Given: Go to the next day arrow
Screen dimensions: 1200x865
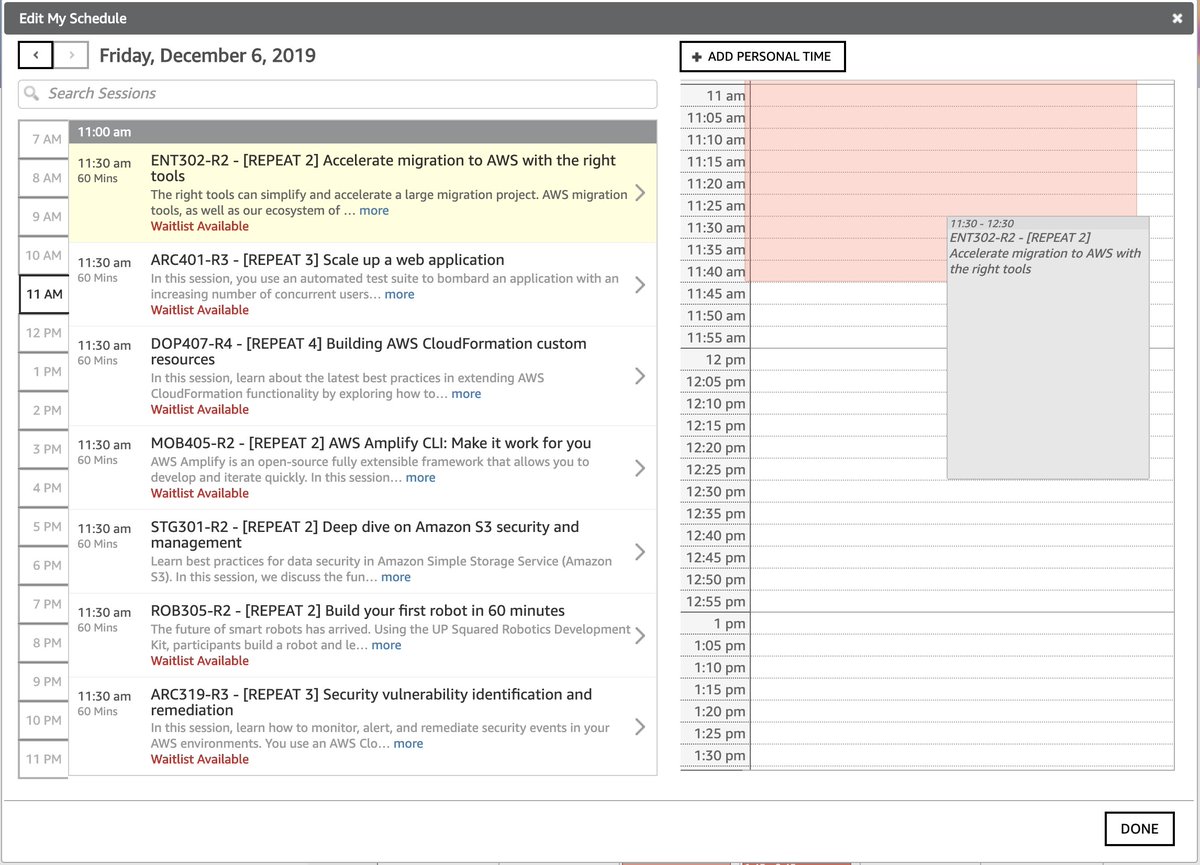Looking at the screenshot, I should tap(71, 56).
